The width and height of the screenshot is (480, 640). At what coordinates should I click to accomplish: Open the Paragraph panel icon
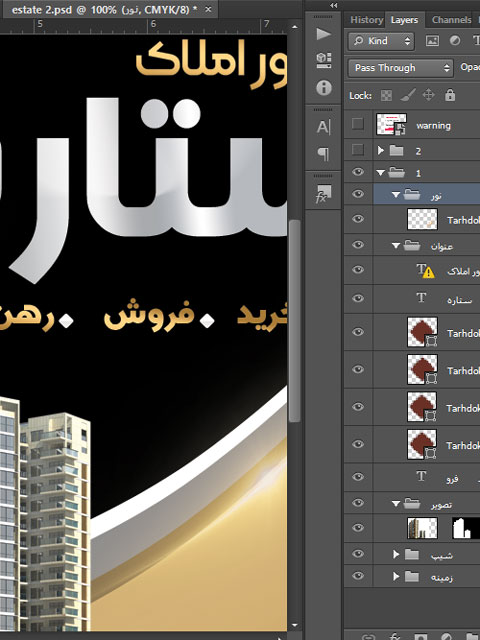coord(323,154)
